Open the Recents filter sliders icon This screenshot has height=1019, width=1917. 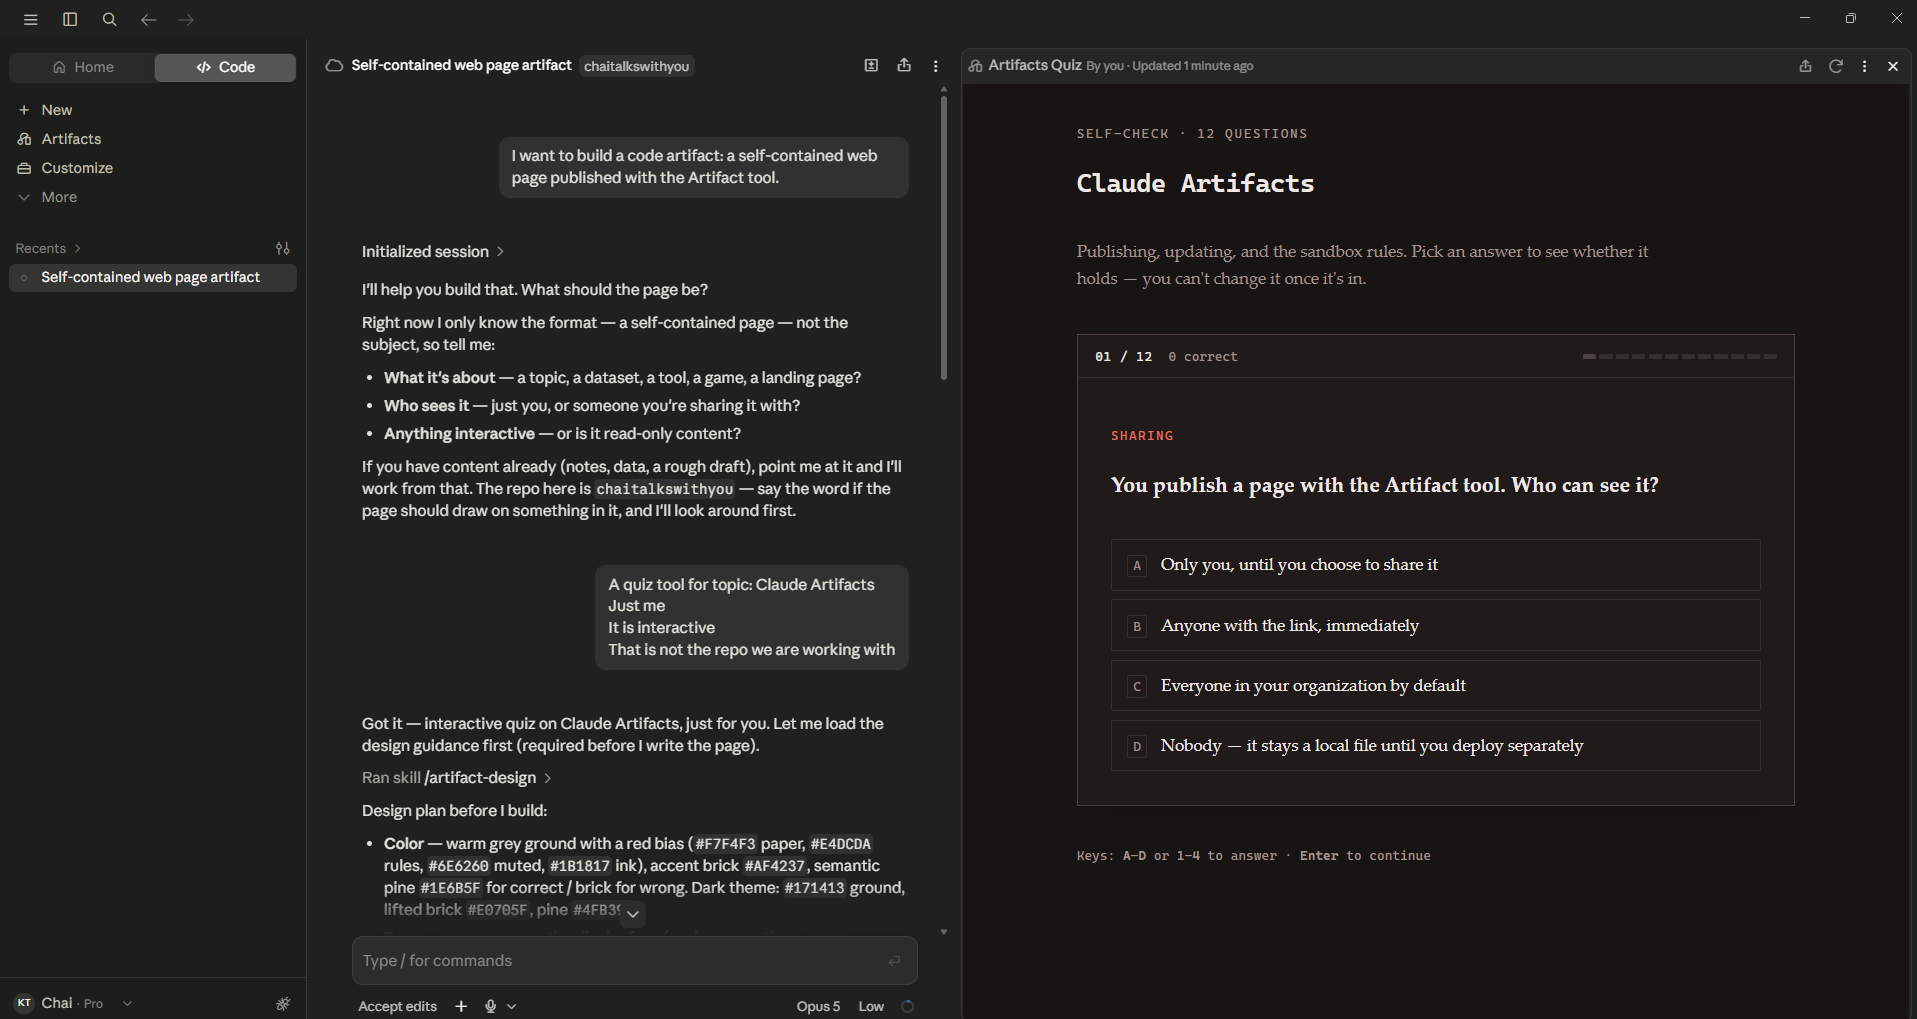click(283, 248)
